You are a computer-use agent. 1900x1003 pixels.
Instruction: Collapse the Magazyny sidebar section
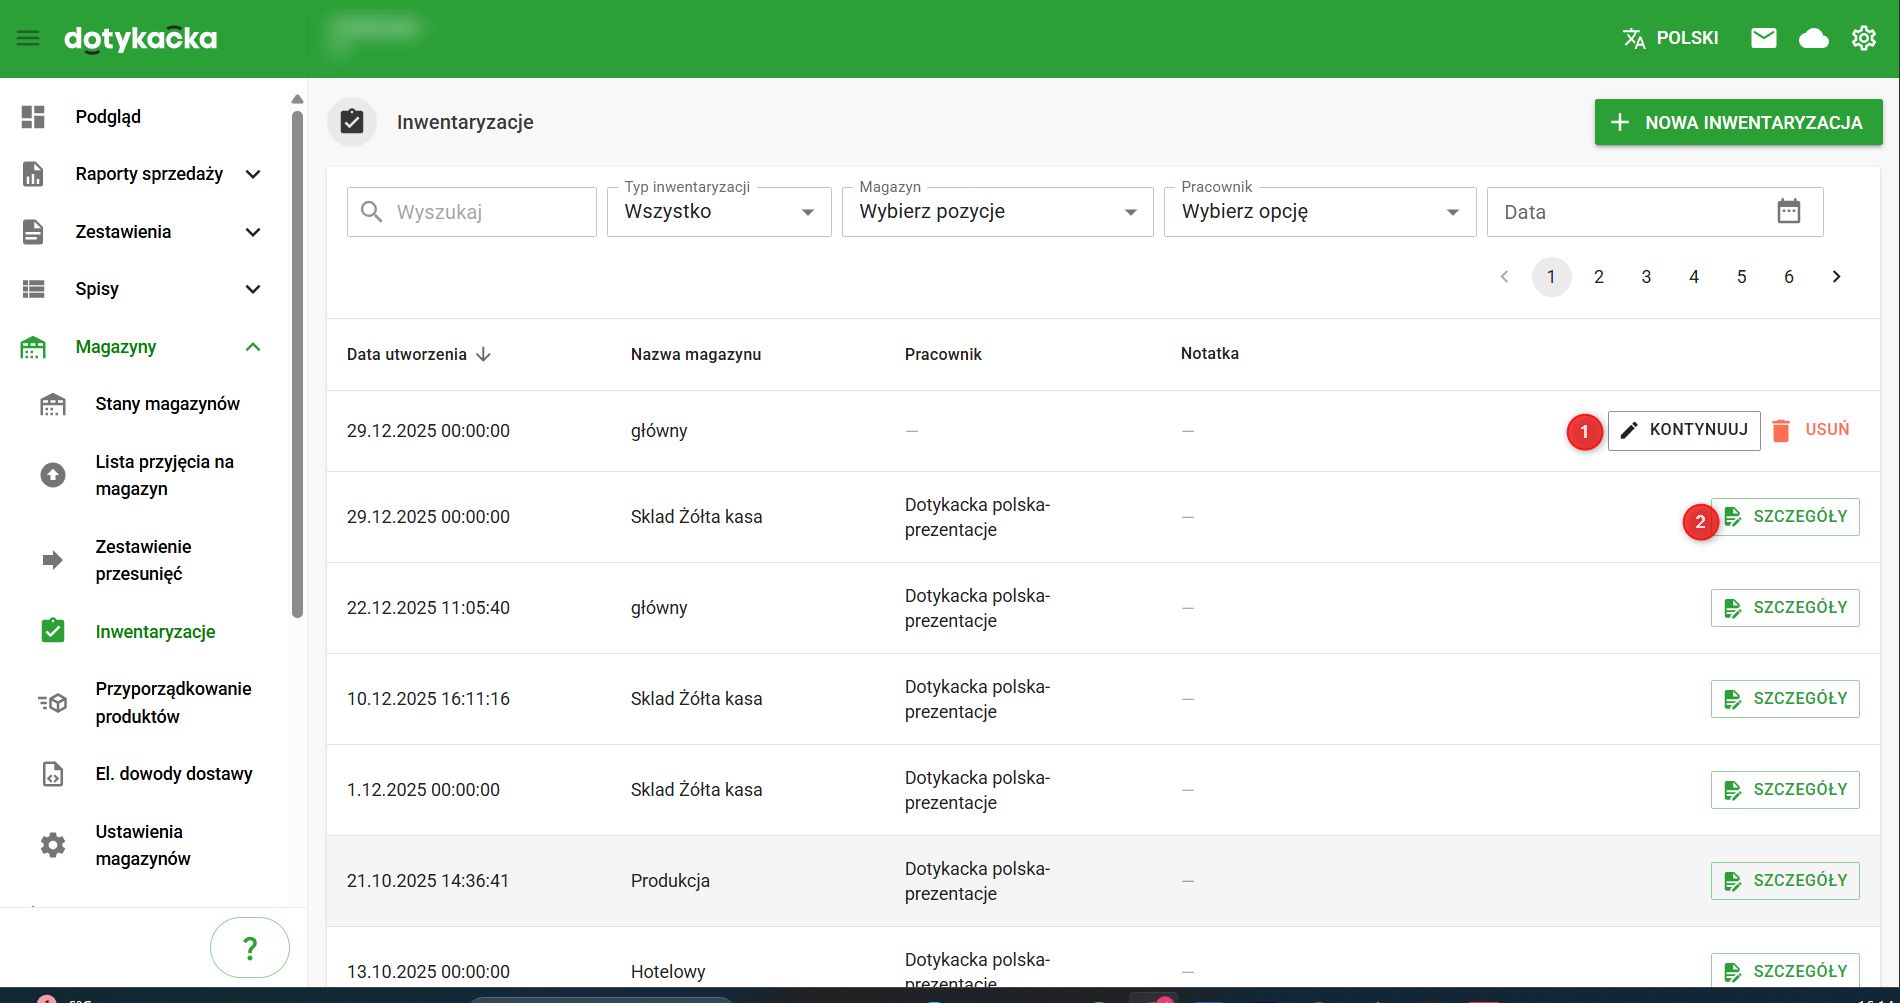(253, 347)
